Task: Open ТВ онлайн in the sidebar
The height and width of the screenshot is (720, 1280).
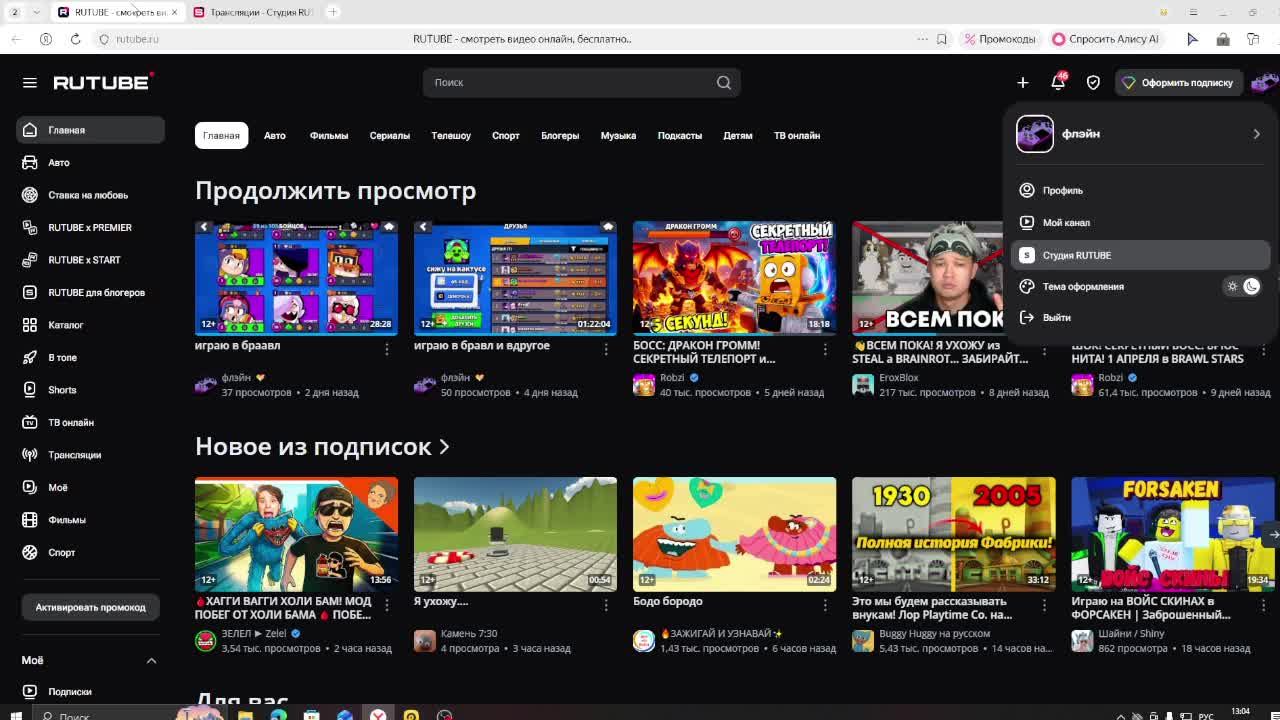Action: point(90,422)
